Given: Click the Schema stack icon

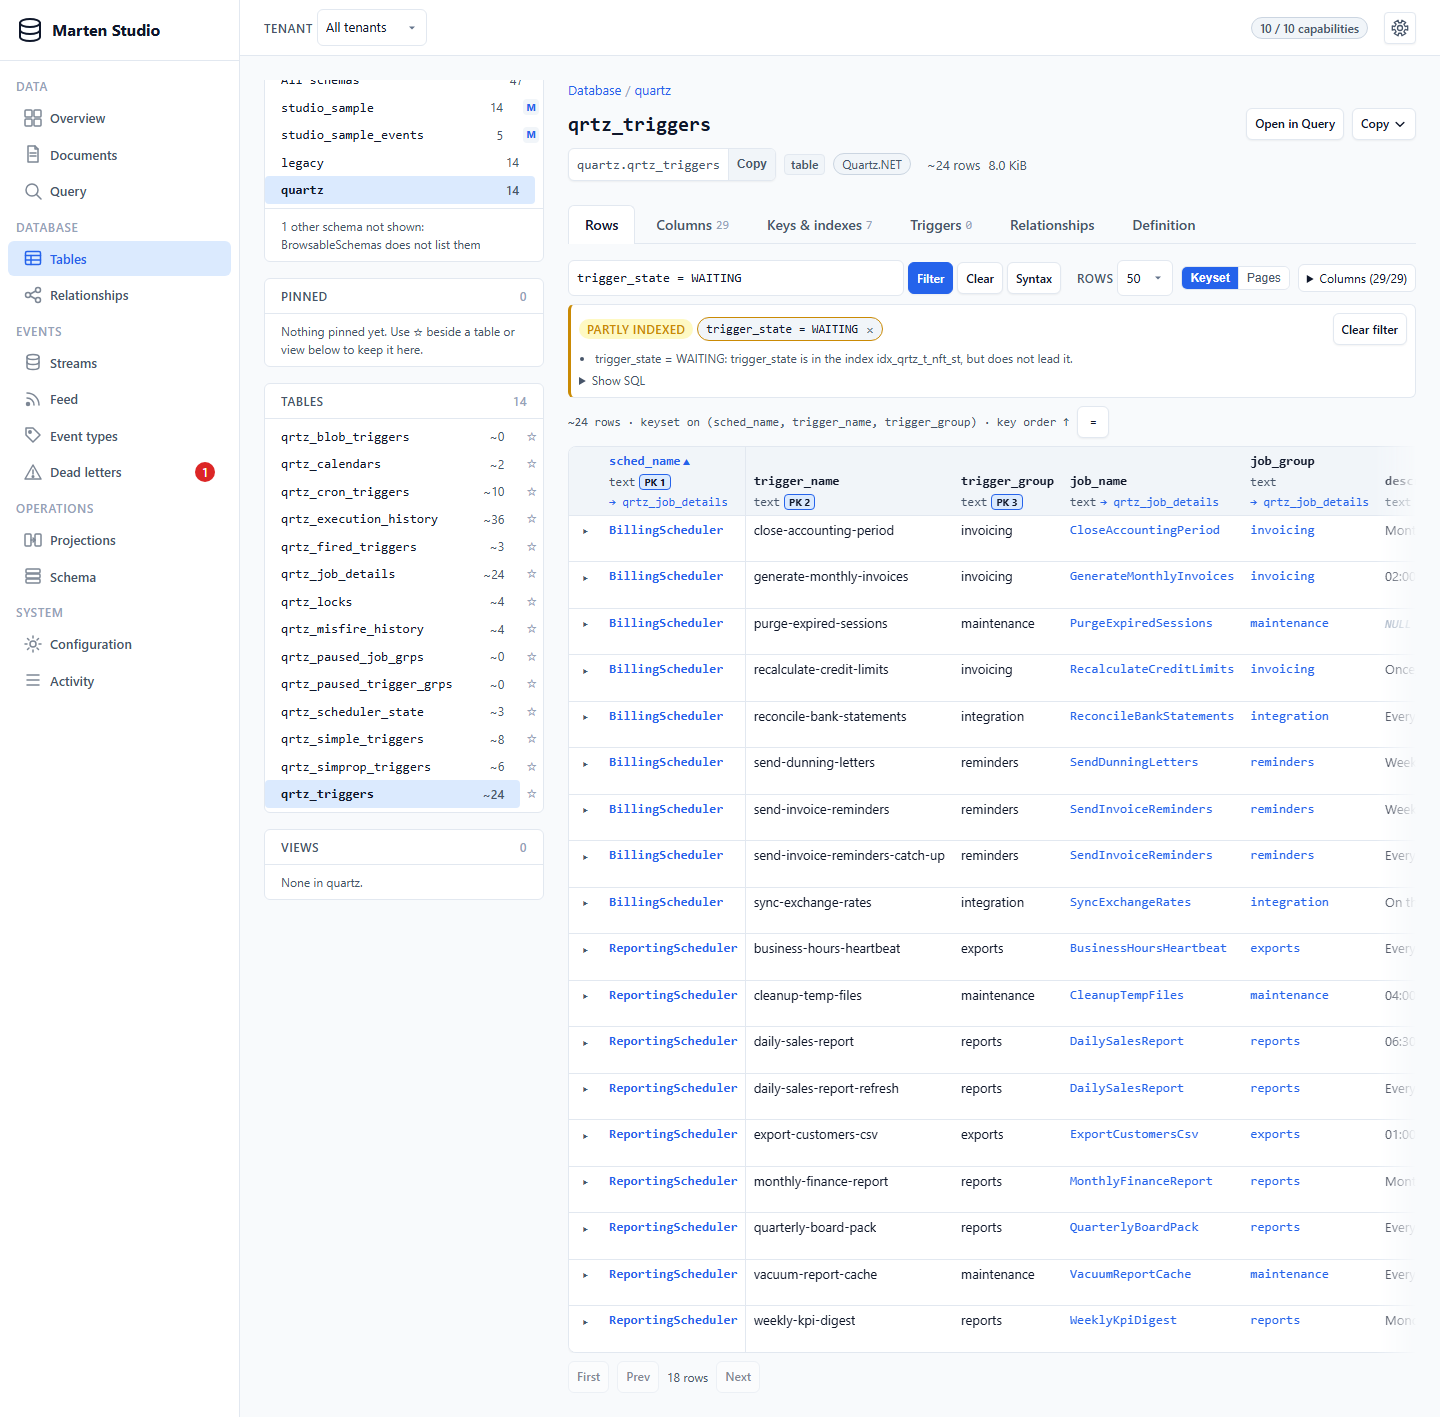Looking at the screenshot, I should pos(33,577).
